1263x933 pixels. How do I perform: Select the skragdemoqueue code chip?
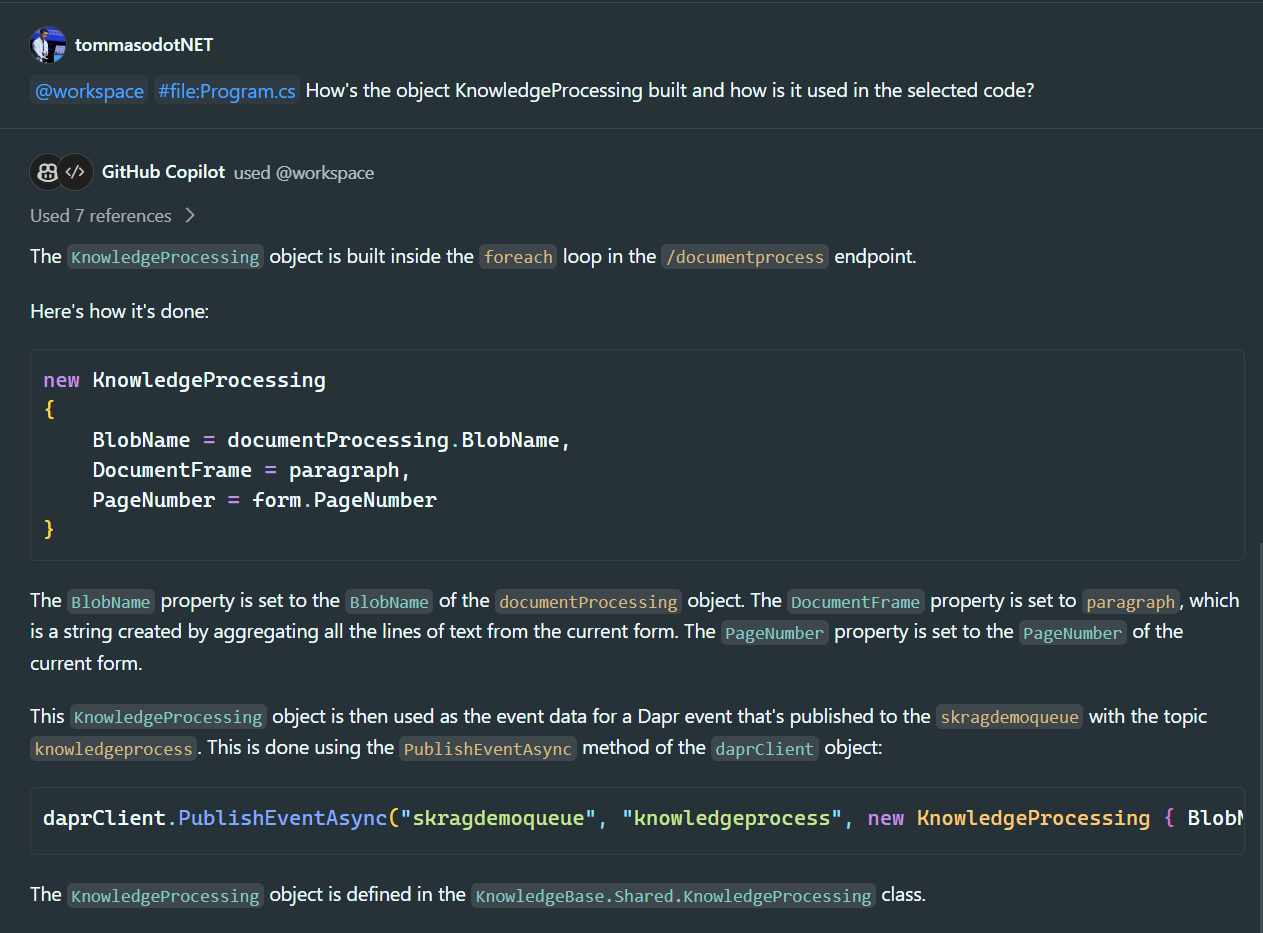coord(1009,716)
